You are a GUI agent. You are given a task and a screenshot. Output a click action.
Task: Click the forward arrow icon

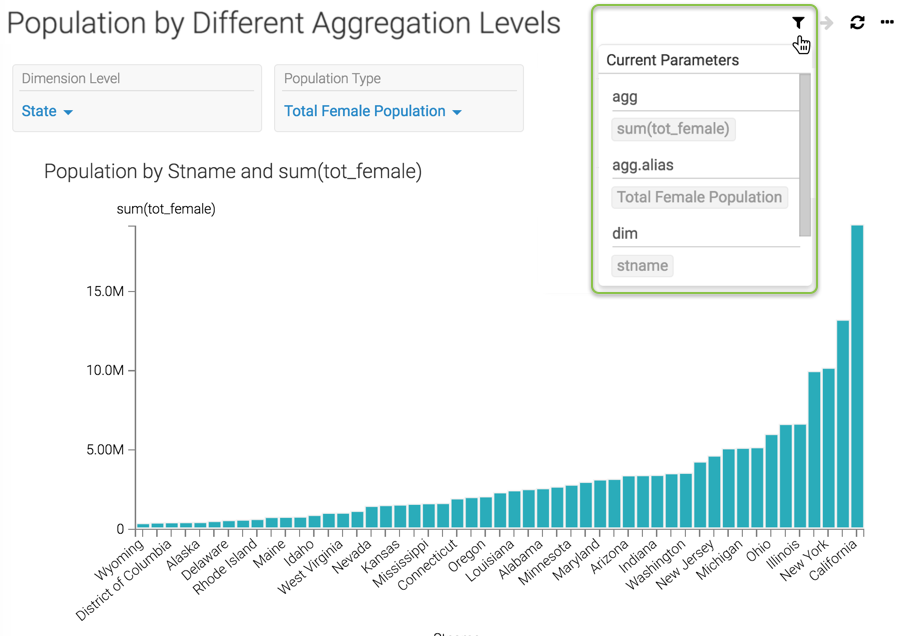(826, 22)
